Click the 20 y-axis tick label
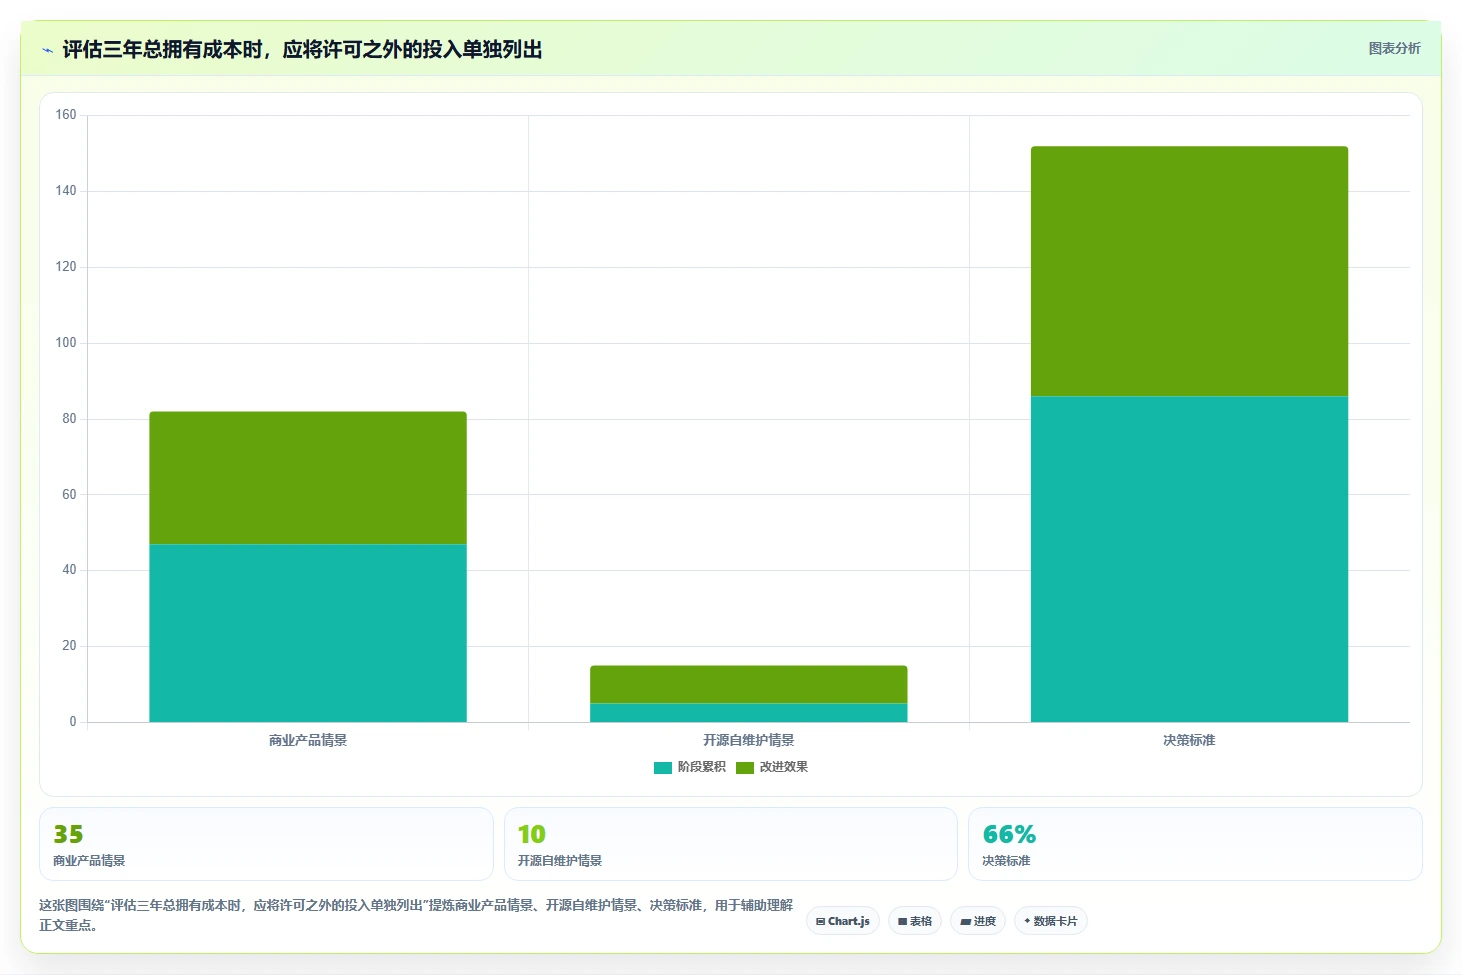 coord(69,646)
